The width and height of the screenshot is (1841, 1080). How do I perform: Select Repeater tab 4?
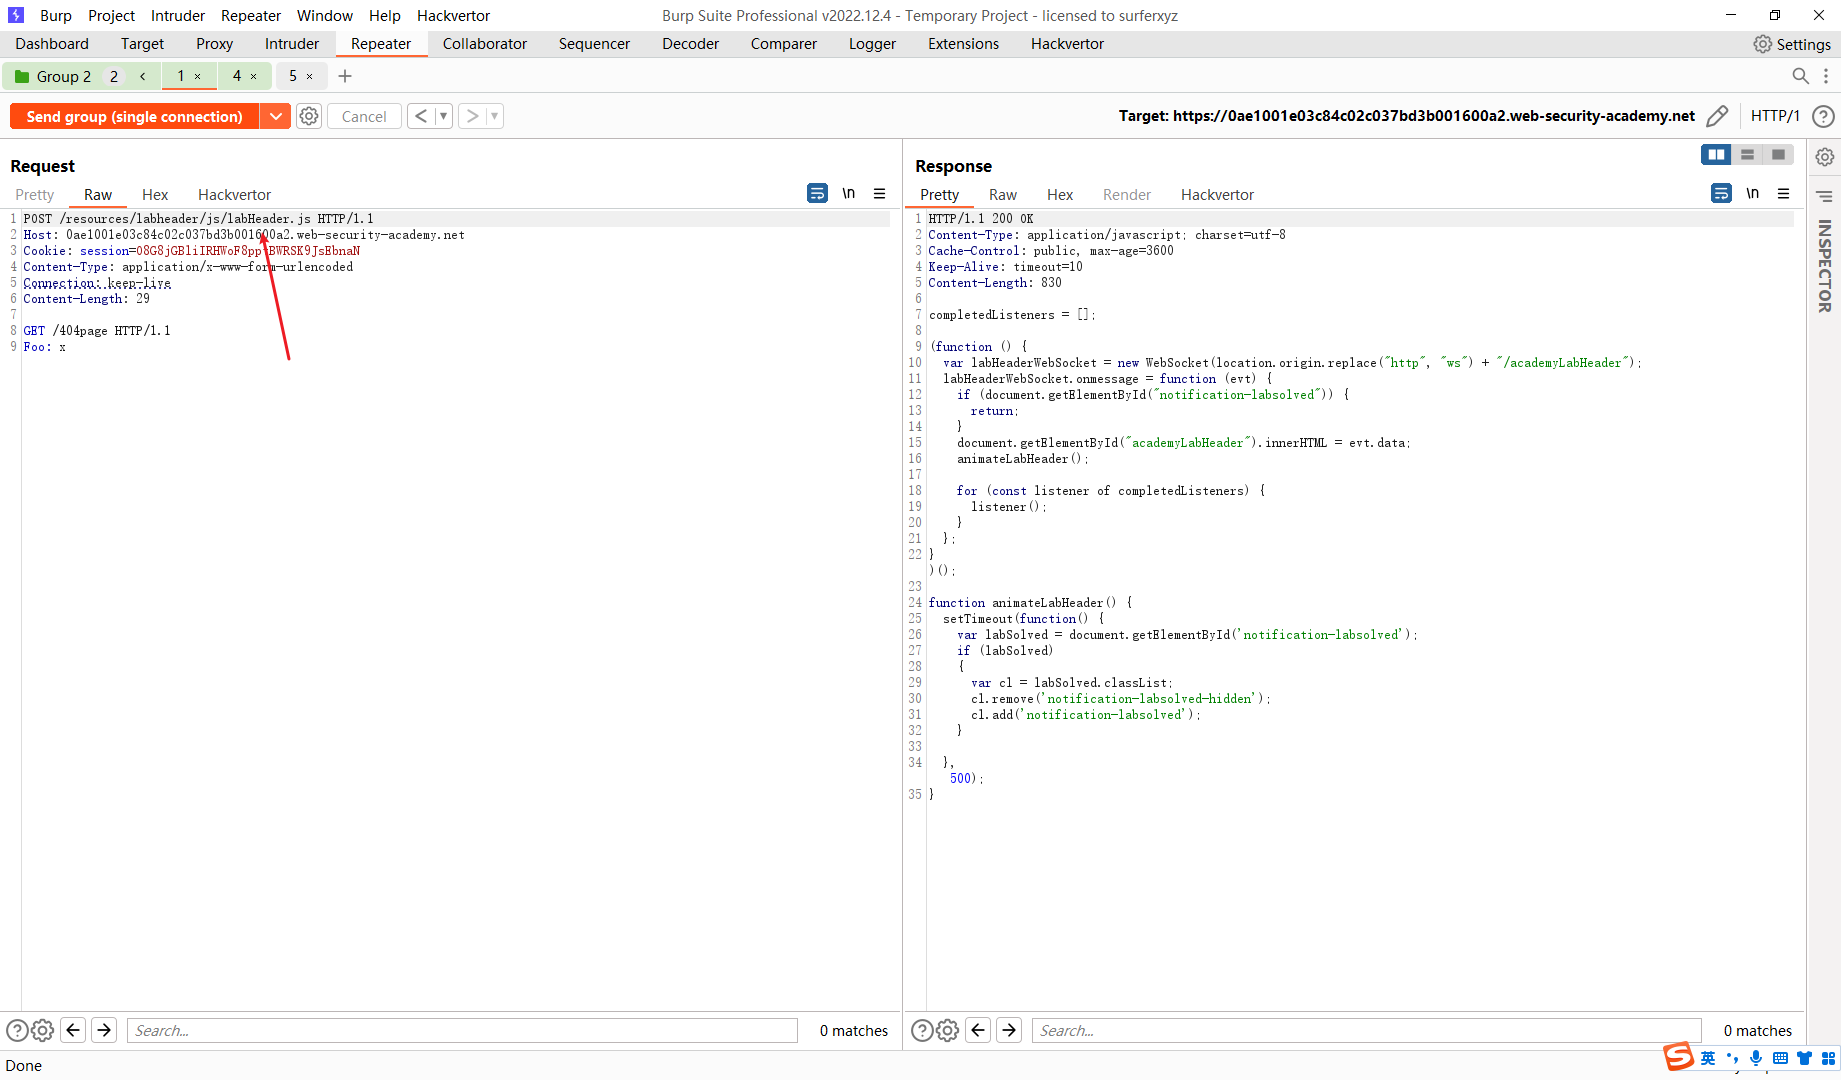[237, 76]
